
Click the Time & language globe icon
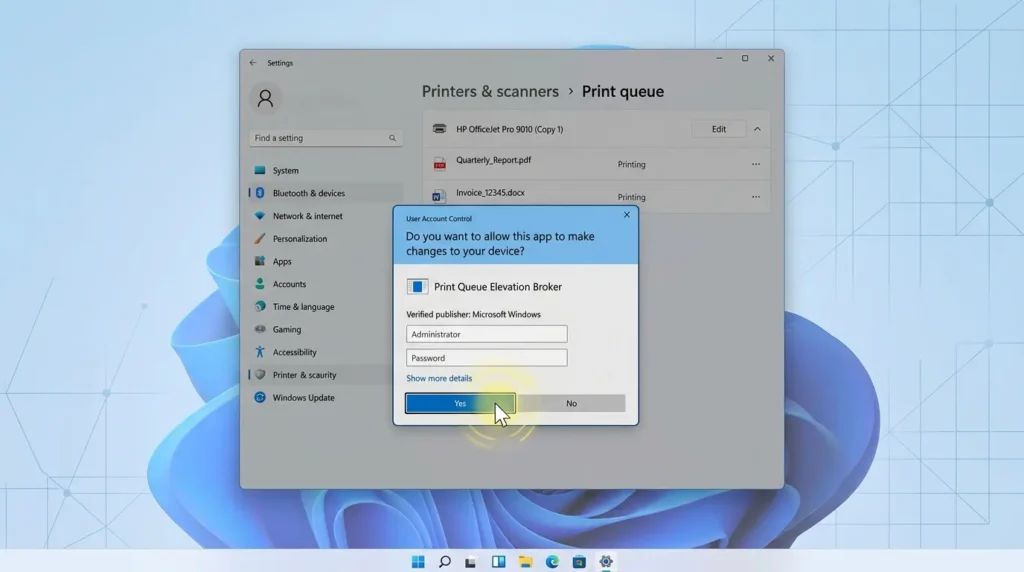[260, 306]
